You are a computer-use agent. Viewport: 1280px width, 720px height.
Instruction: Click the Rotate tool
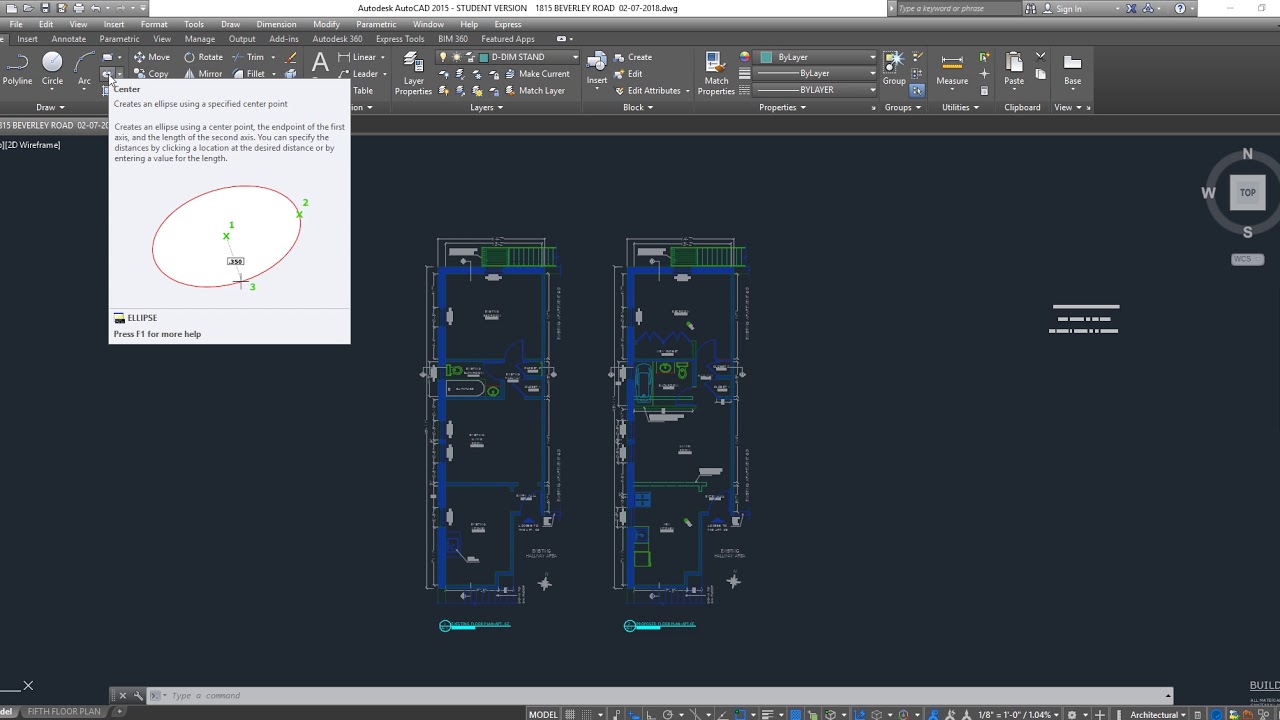click(203, 57)
